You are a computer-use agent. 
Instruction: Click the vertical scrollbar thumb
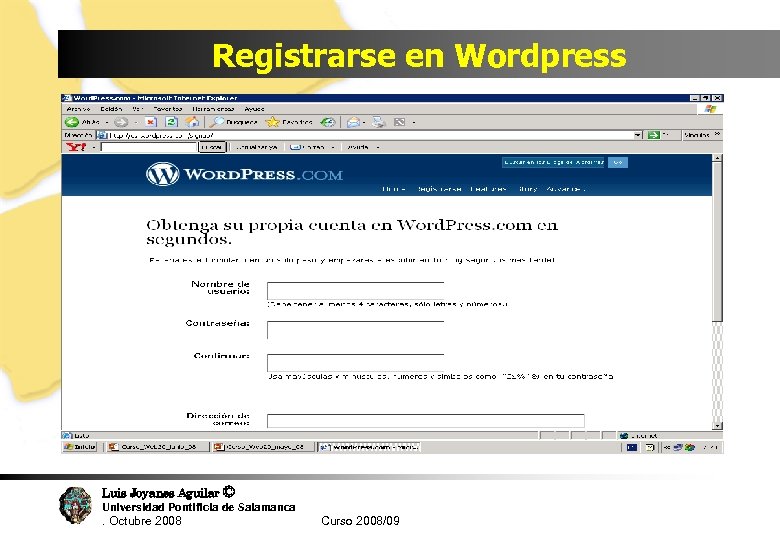coord(717,242)
